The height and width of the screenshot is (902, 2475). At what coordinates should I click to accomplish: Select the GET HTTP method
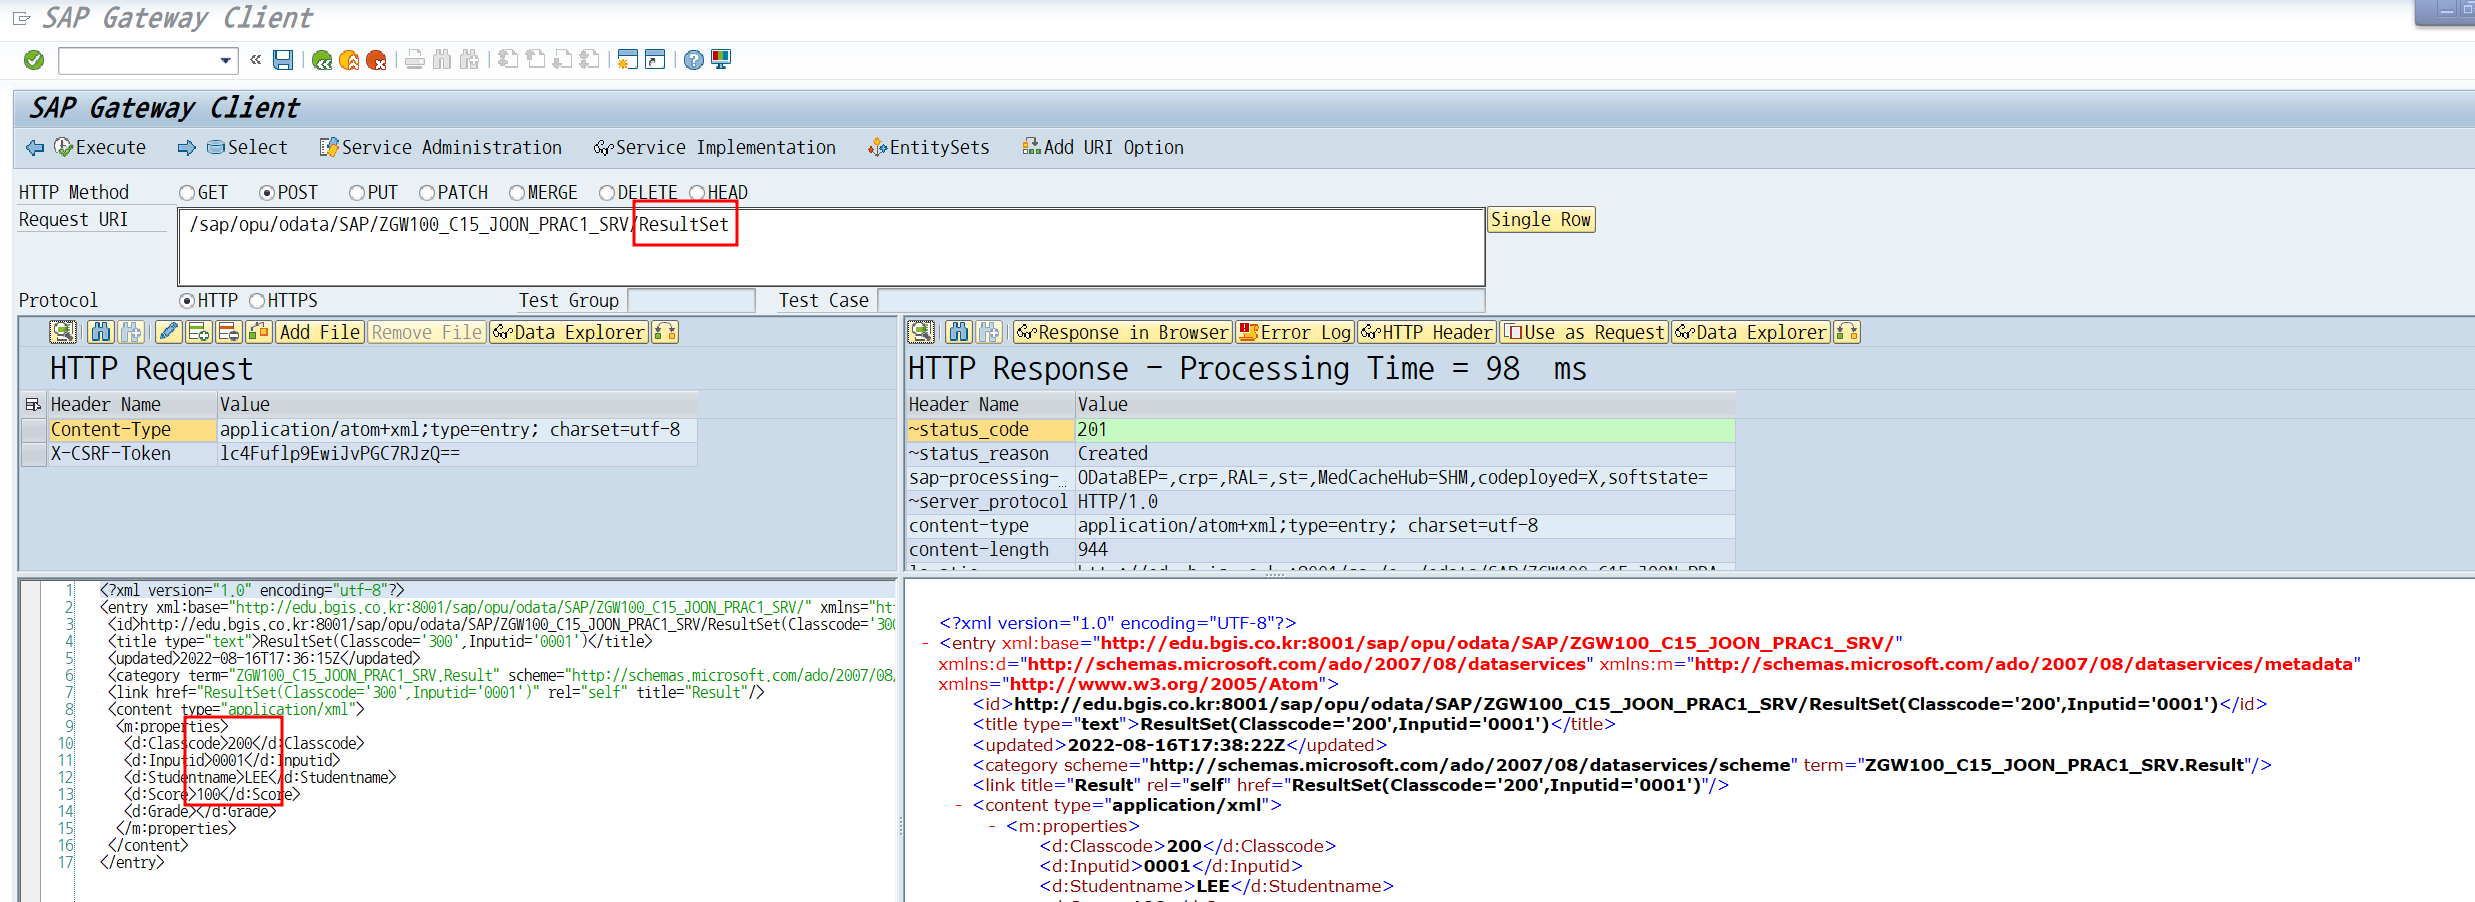[x=187, y=193]
